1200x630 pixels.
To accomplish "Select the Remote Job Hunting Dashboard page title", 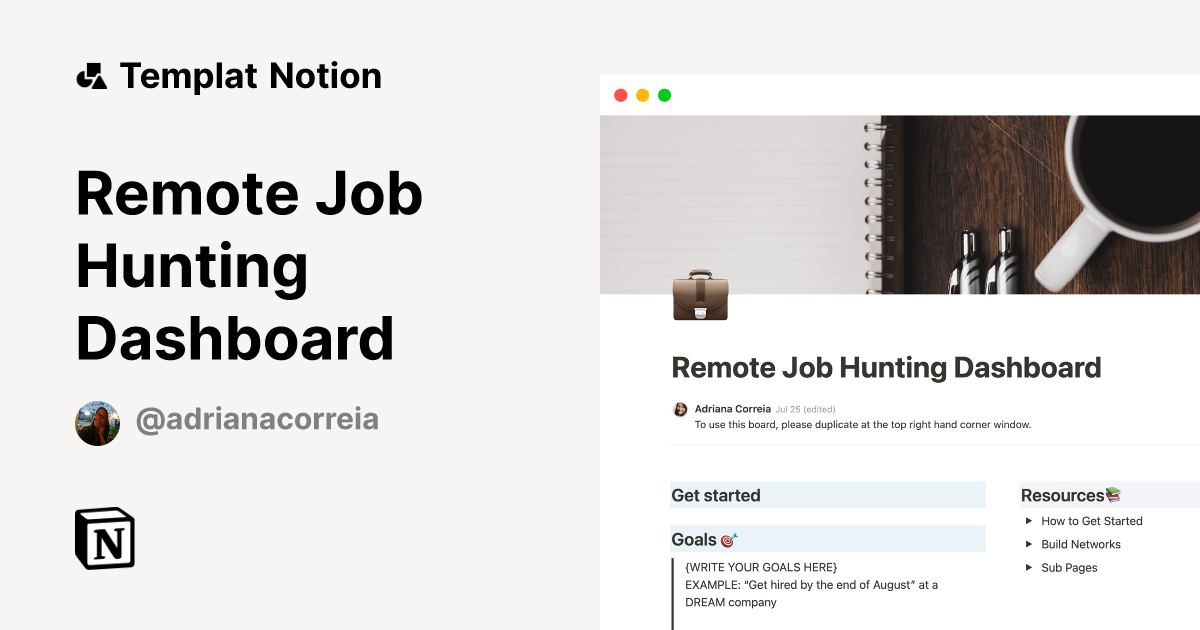I will (886, 367).
